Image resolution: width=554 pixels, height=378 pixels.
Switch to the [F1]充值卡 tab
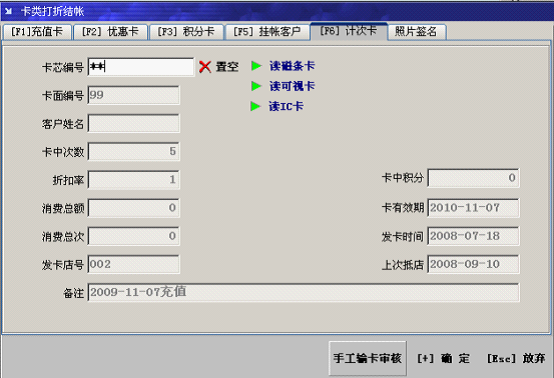37,32
